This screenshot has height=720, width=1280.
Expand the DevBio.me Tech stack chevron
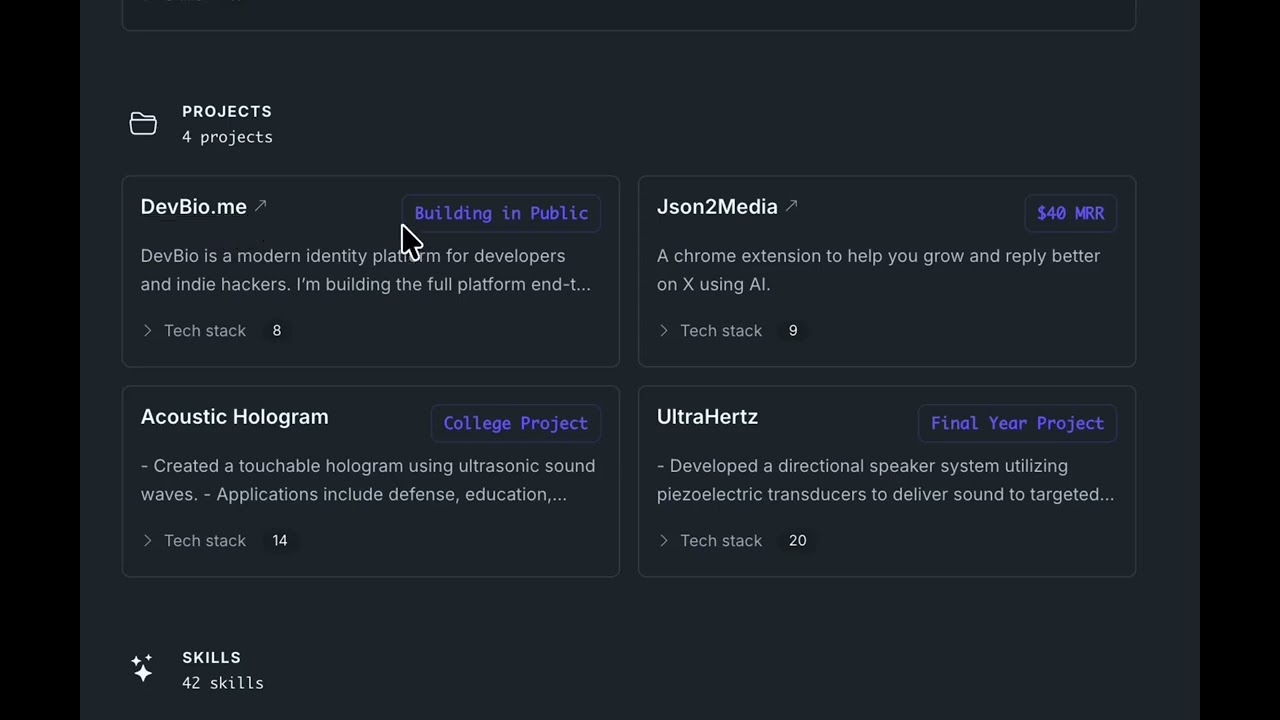pos(147,330)
